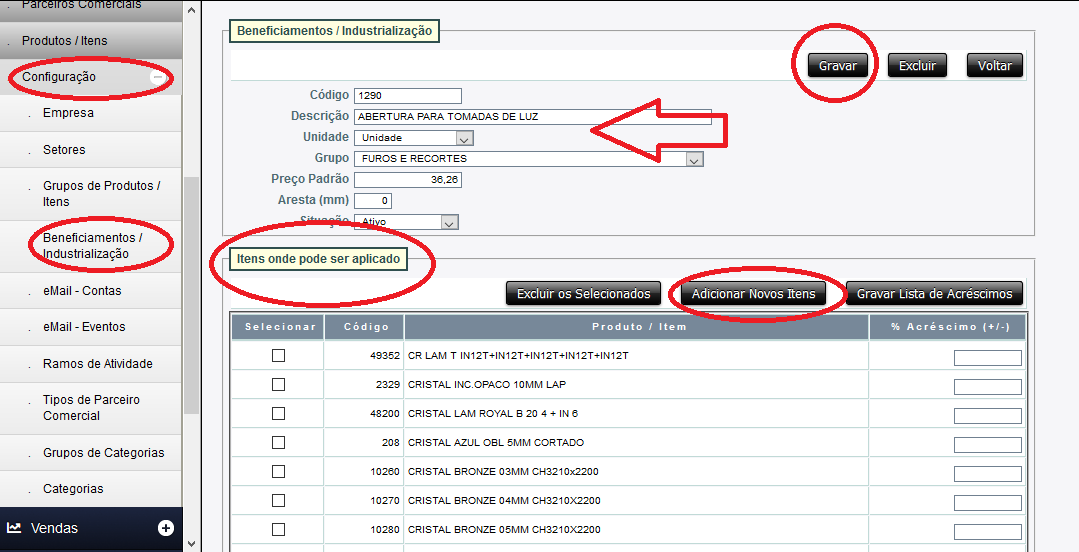1079x552 pixels.
Task: Tick checkbox for CRISTAL INC.OPACO 10MM LAP
Action: pos(278,385)
